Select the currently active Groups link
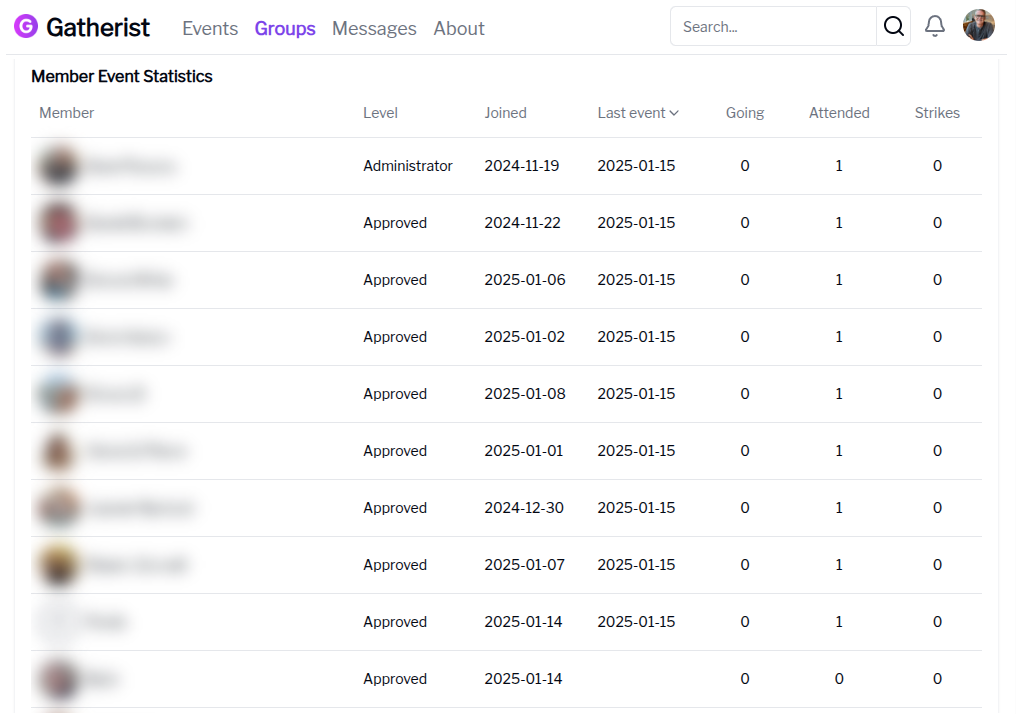Image resolution: width=1016 pixels, height=714 pixels. tap(285, 28)
